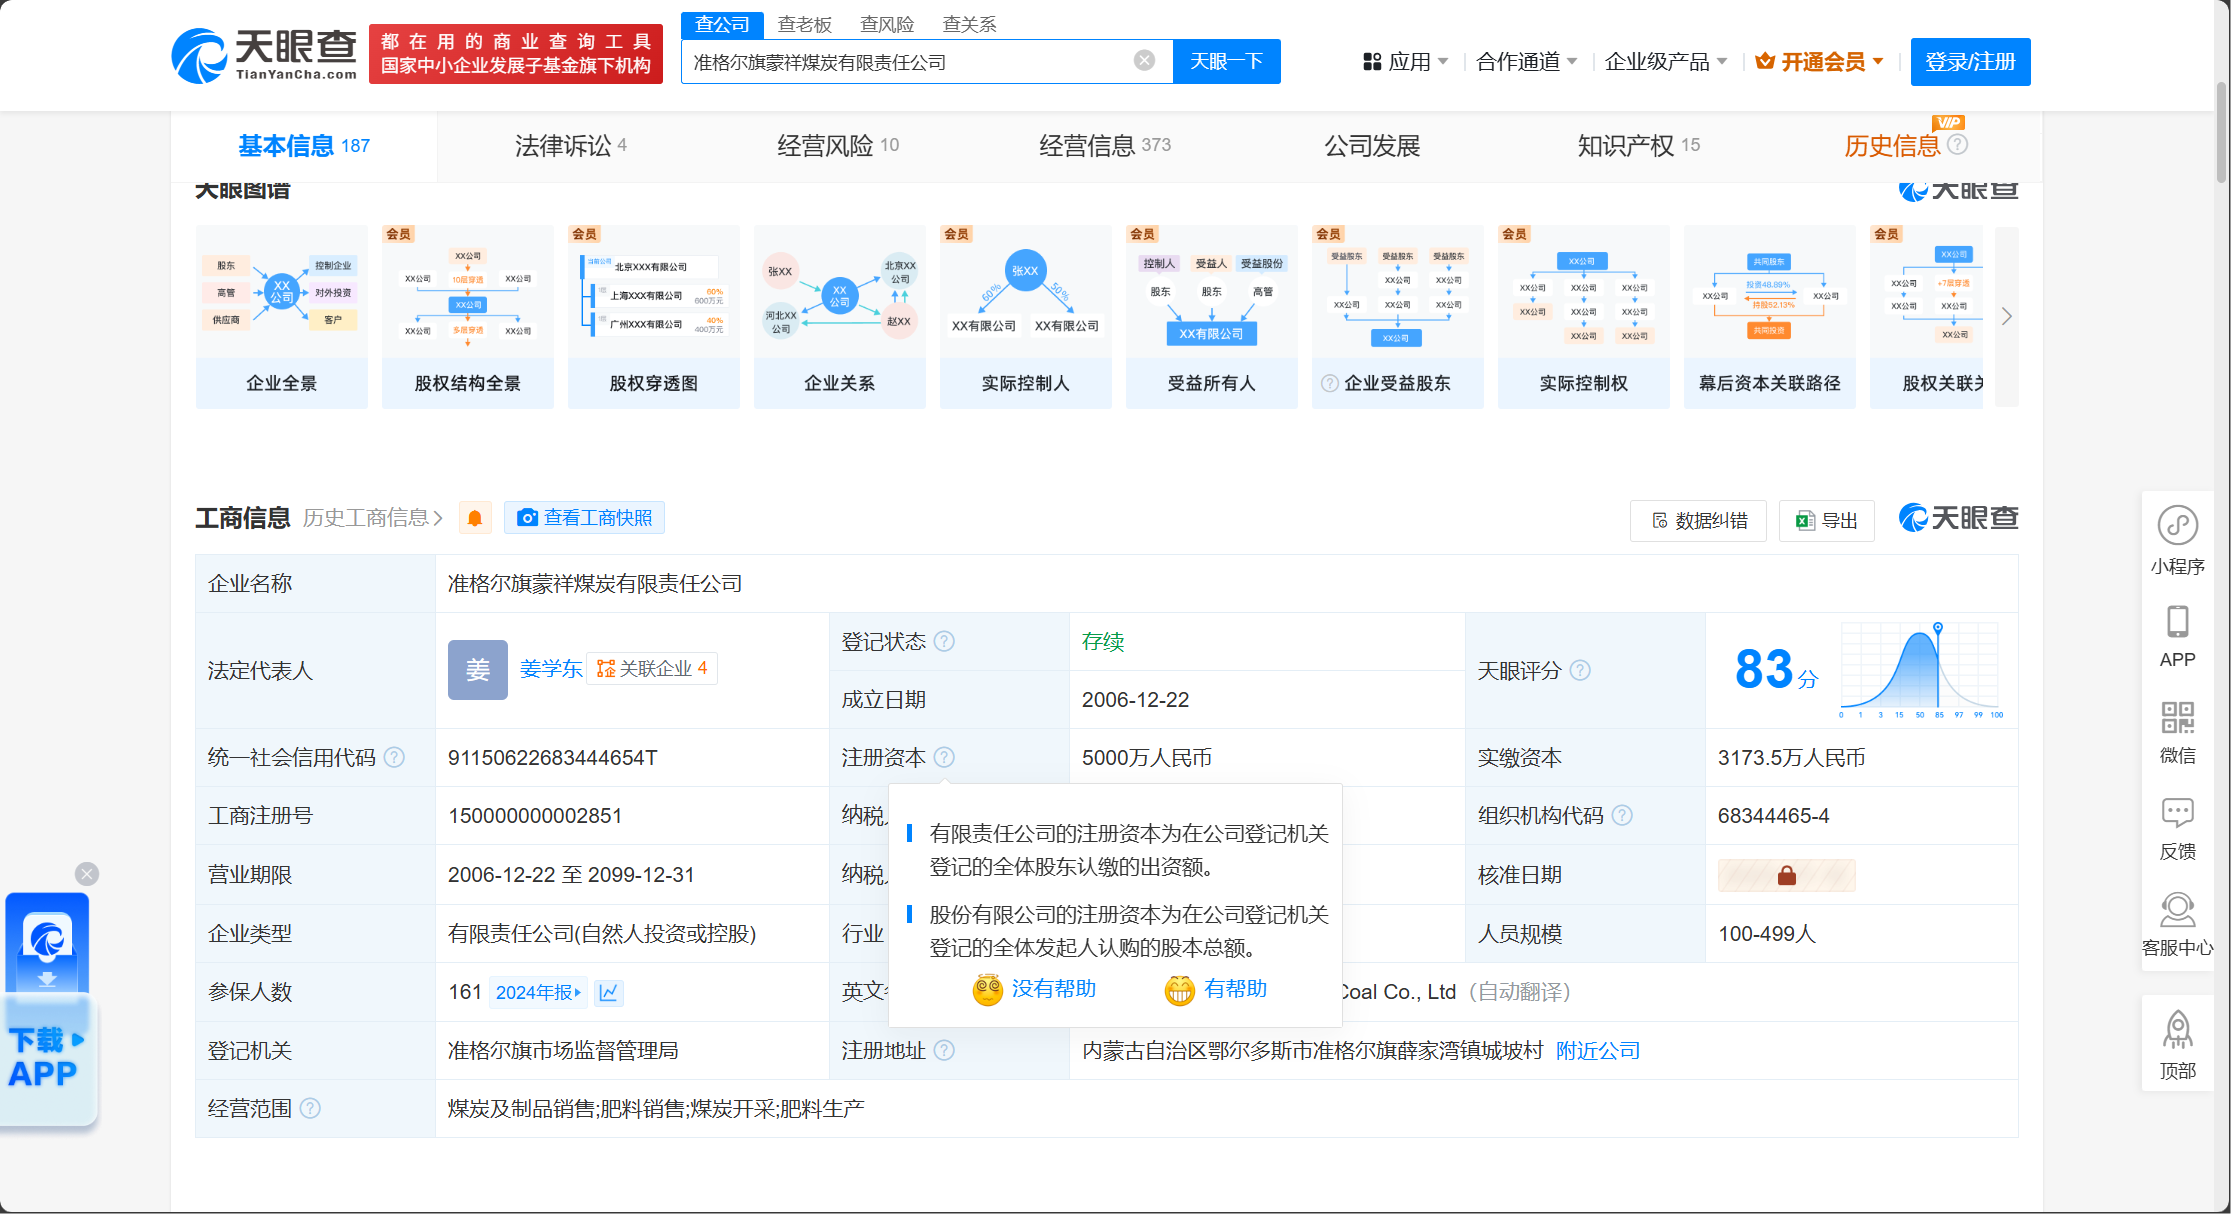Open the feedback (反馈) chat icon
The image size is (2231, 1214).
(x=2177, y=813)
